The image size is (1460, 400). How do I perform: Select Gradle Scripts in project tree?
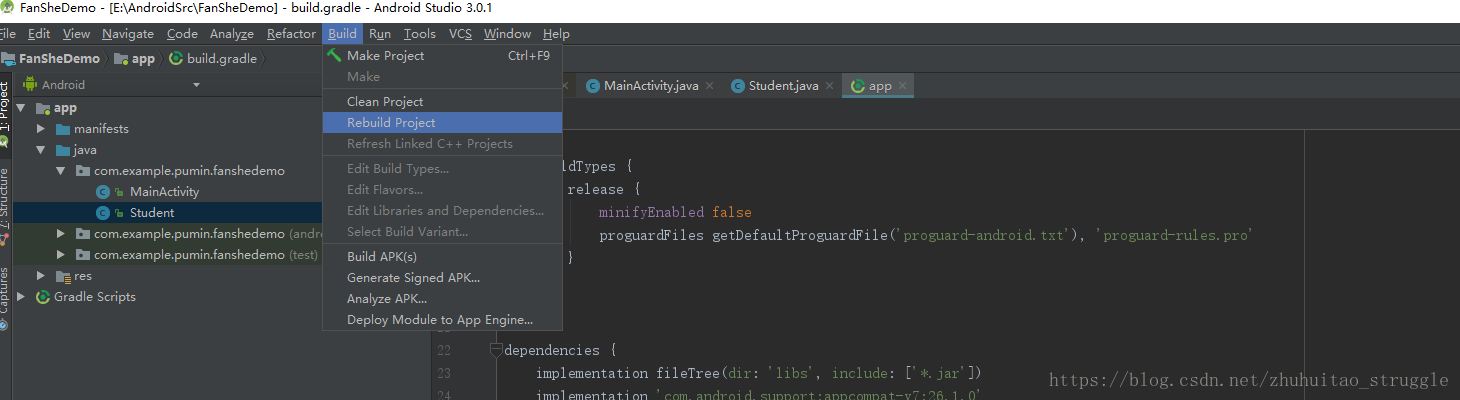95,297
